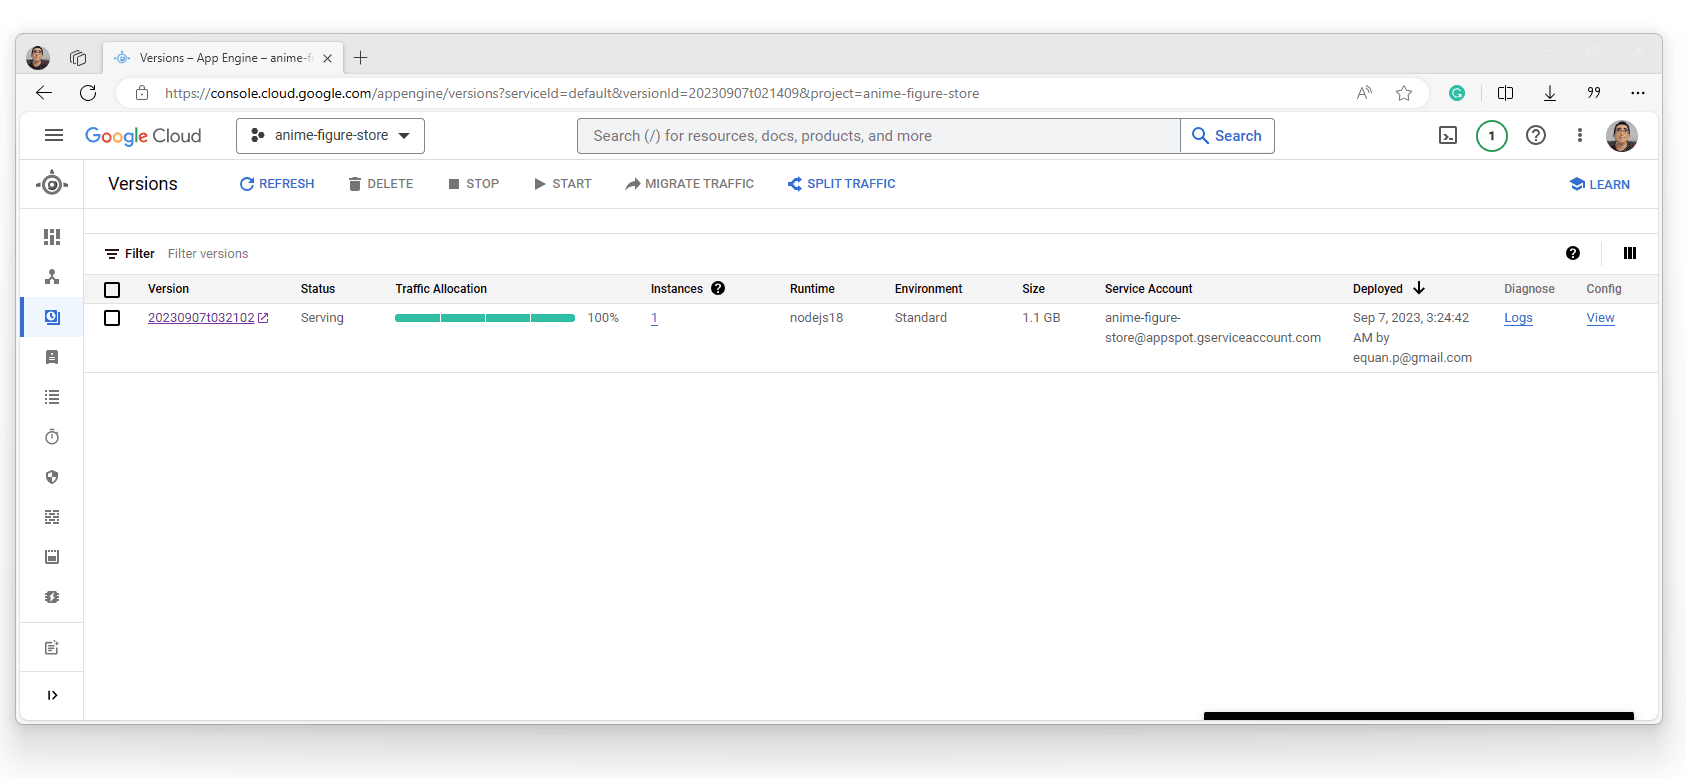Open the LEARN panel

pos(1600,185)
